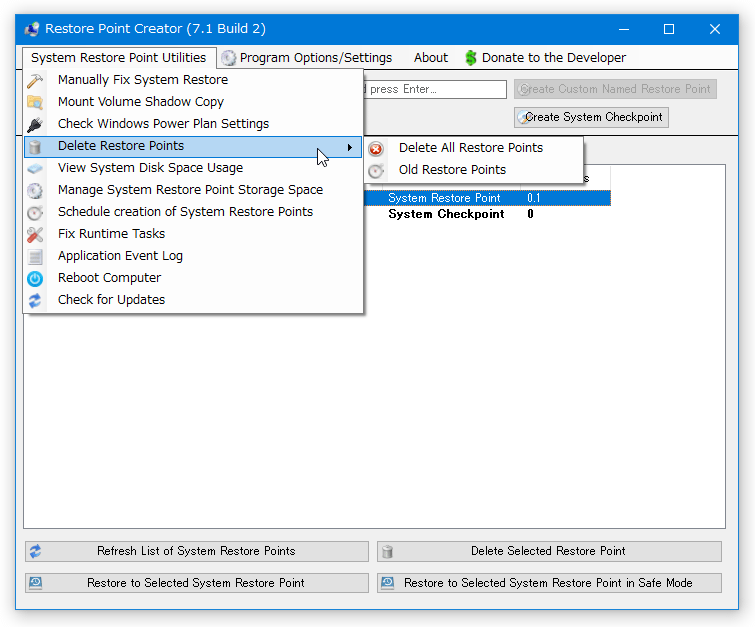This screenshot has height=627, width=755.
Task: Click the monitor icon on Restore to Selected System Restore Point
Action: [36, 583]
